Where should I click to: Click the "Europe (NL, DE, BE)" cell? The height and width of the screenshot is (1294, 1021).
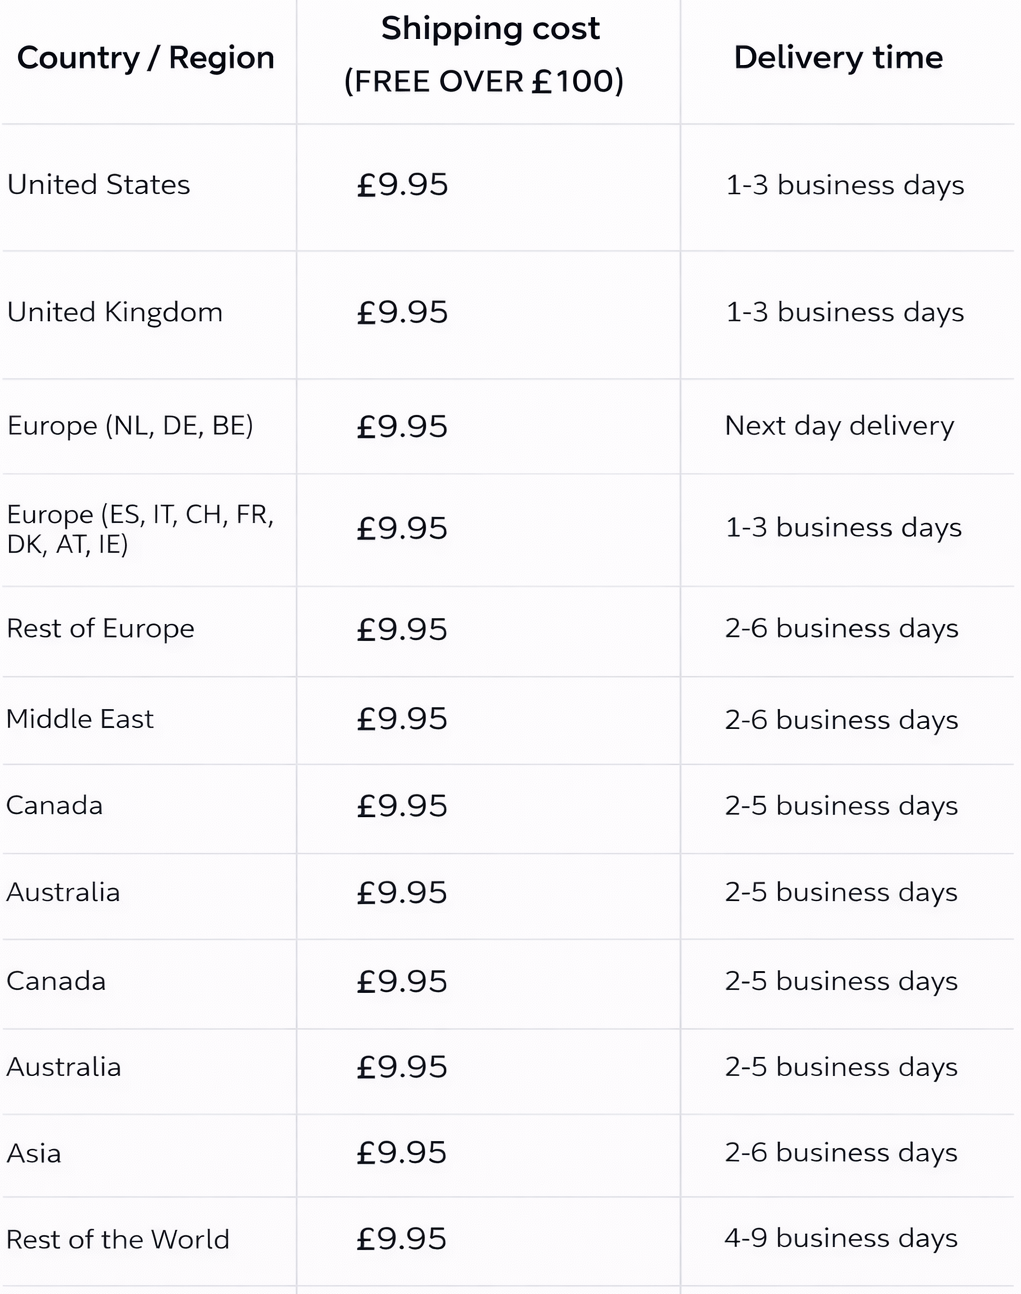point(130,426)
